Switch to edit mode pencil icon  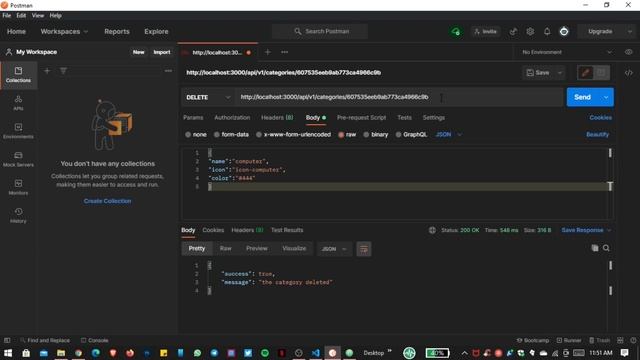point(586,73)
